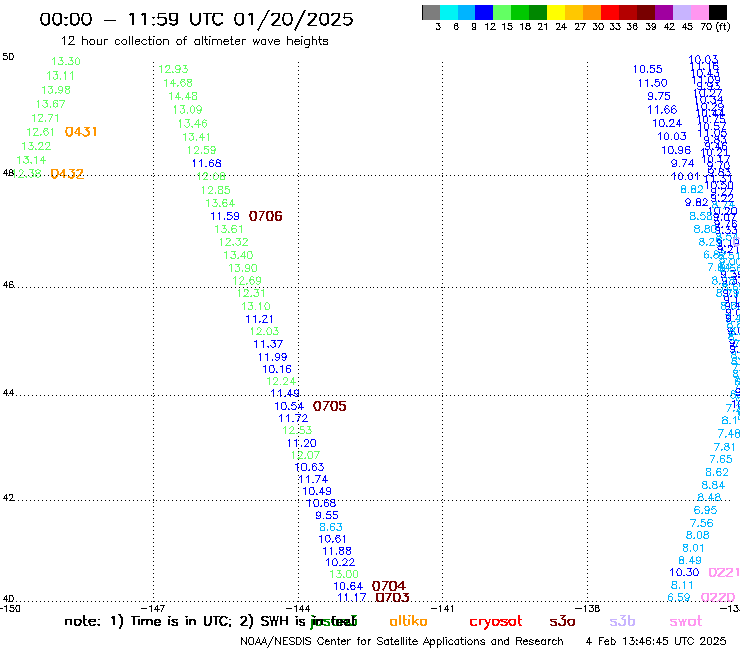This screenshot has height=650, width=740.
Task: Click the light blue value 6.59
Action: [679, 597]
